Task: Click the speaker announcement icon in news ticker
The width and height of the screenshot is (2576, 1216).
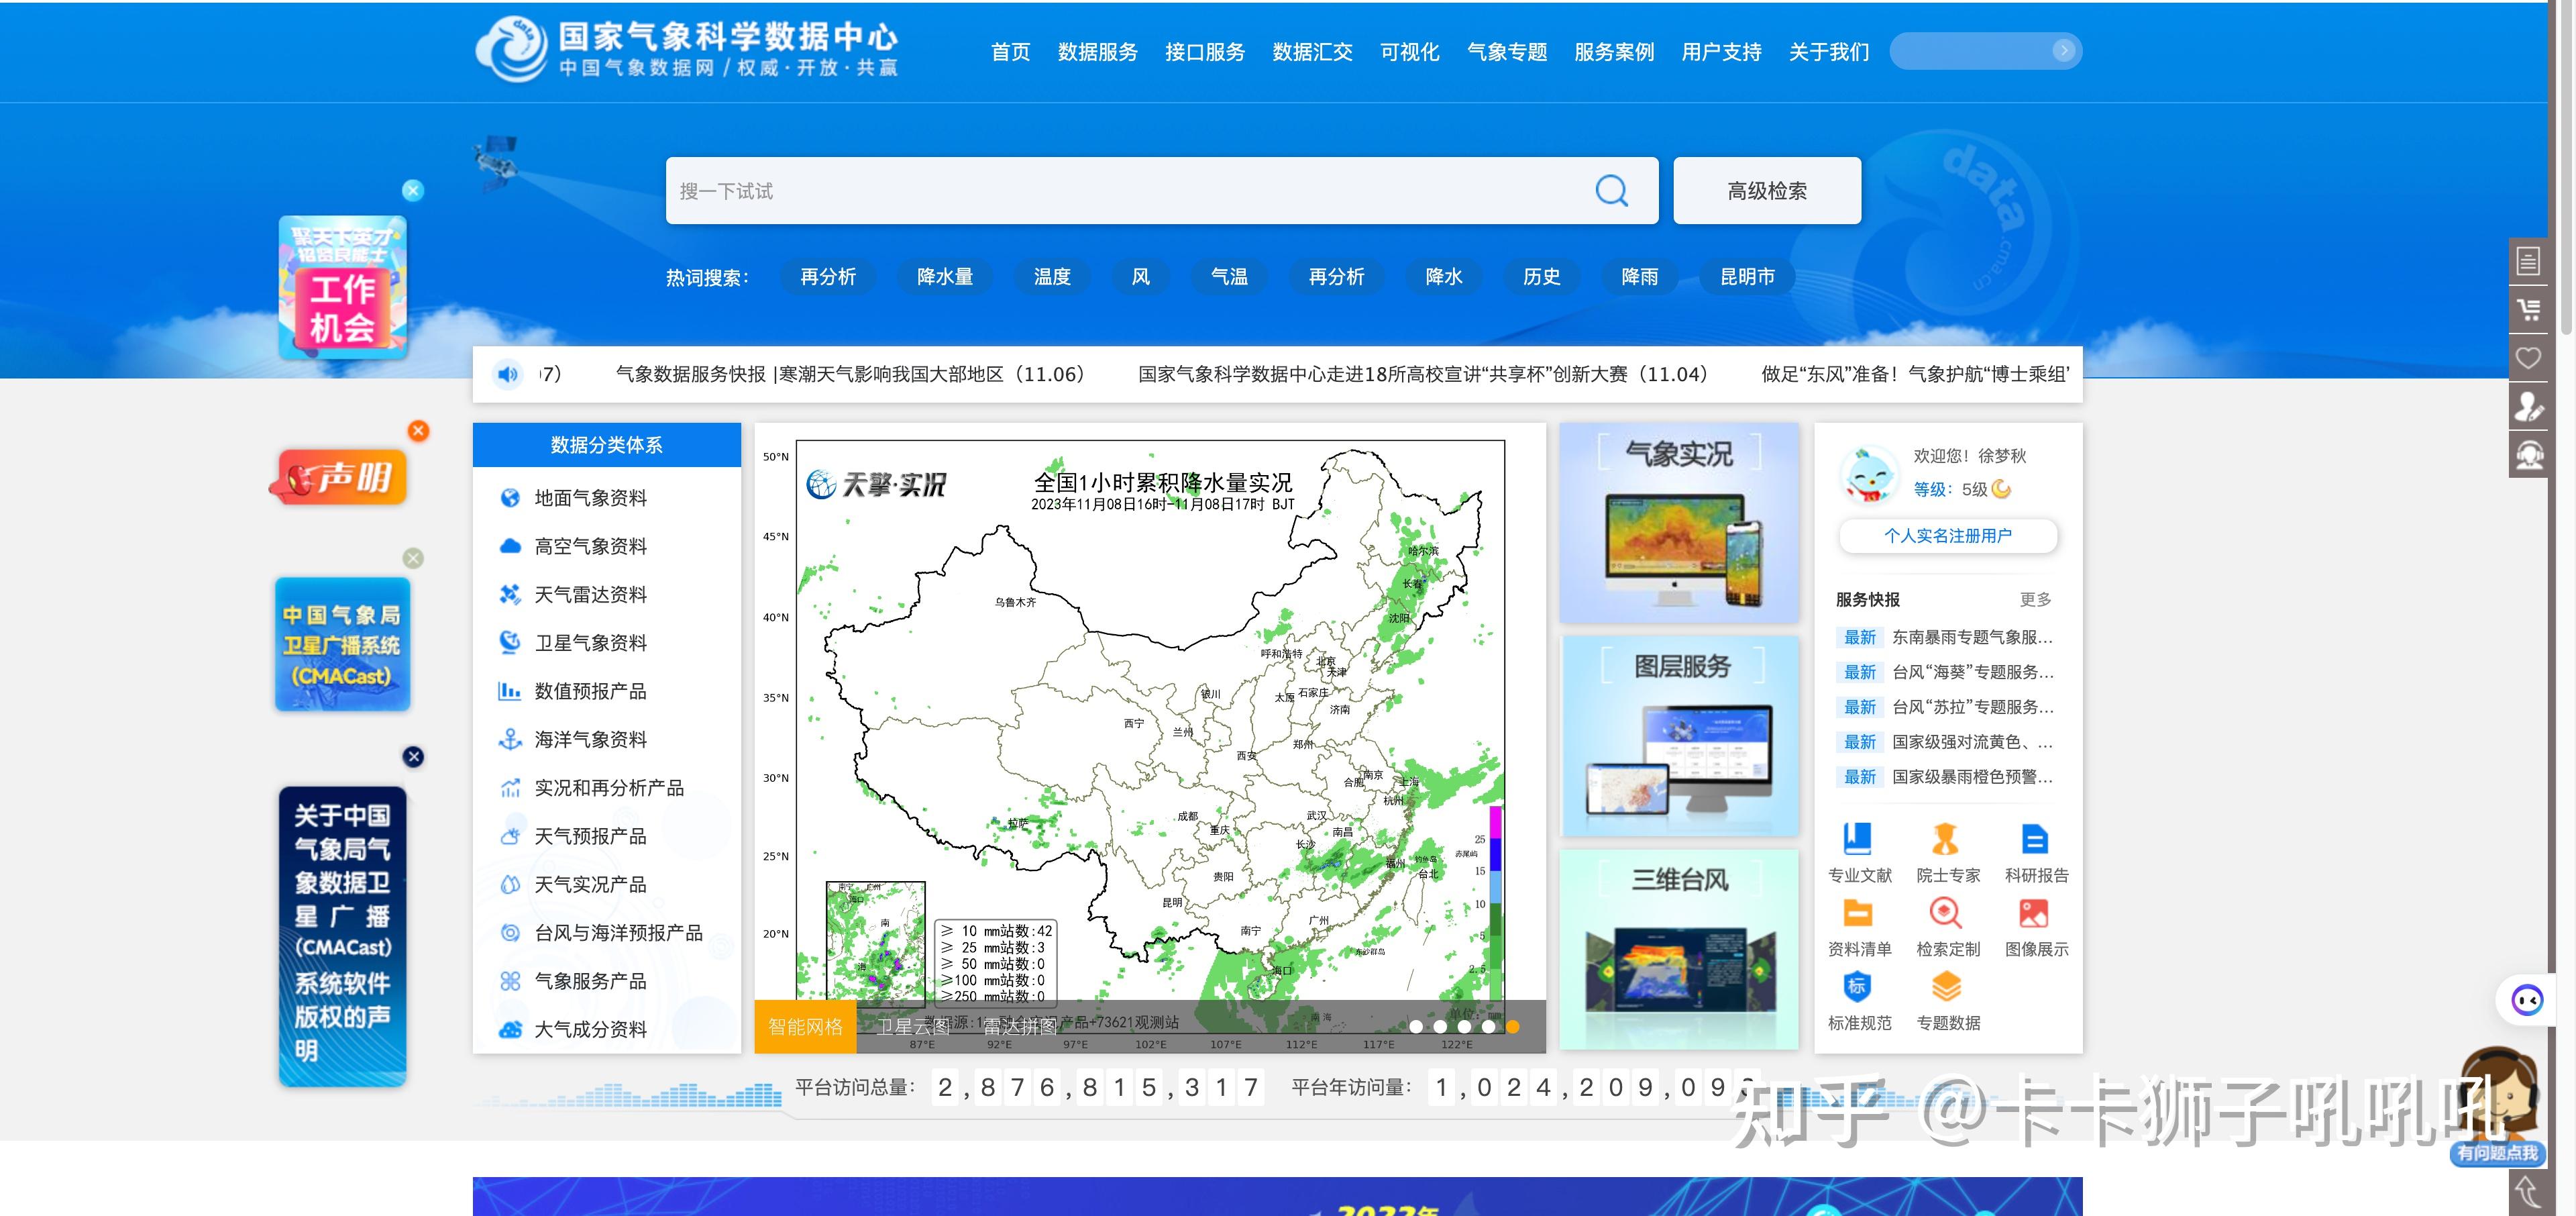Action: (508, 374)
